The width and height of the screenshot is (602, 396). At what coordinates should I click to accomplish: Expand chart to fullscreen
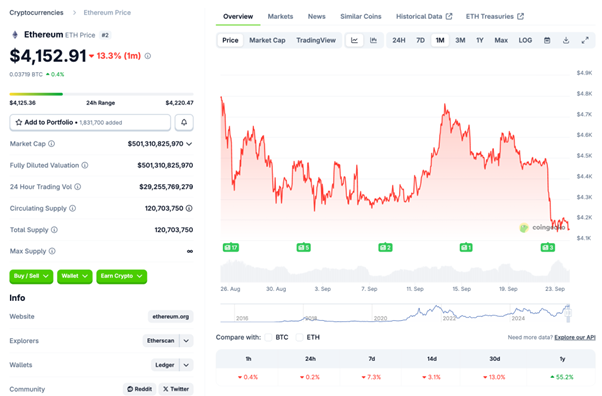(585, 40)
